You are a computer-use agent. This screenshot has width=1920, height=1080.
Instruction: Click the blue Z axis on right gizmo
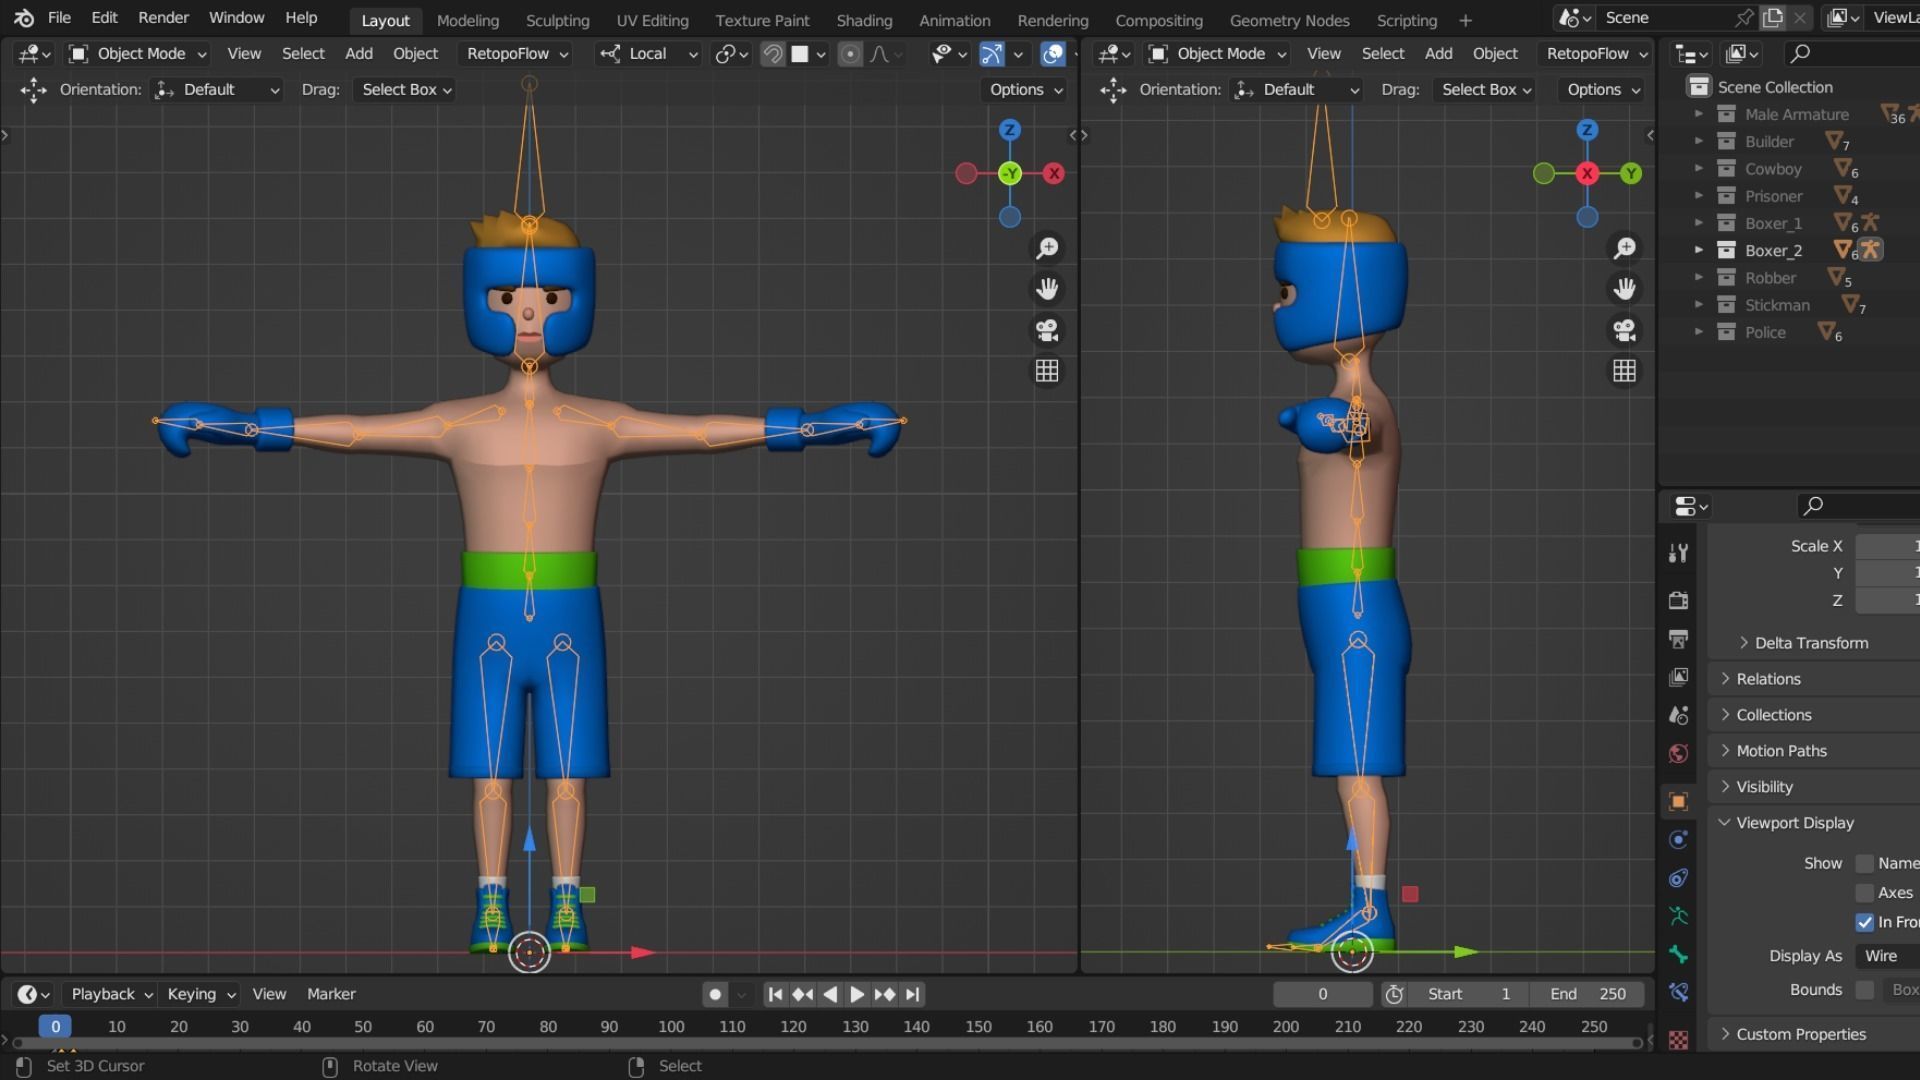[1587, 130]
